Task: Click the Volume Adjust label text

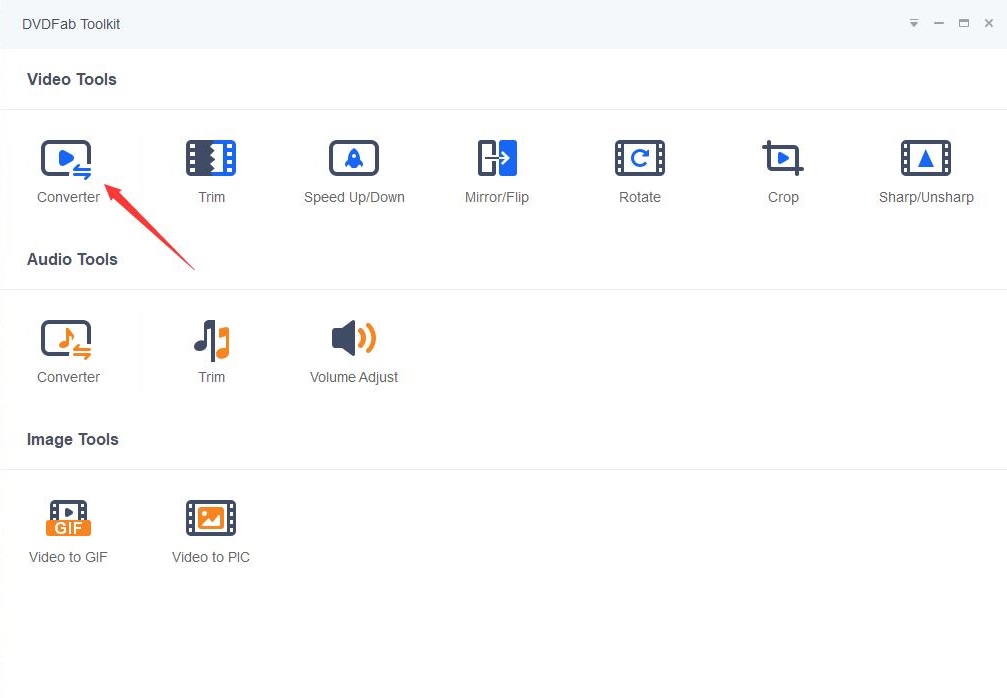Action: coord(354,377)
